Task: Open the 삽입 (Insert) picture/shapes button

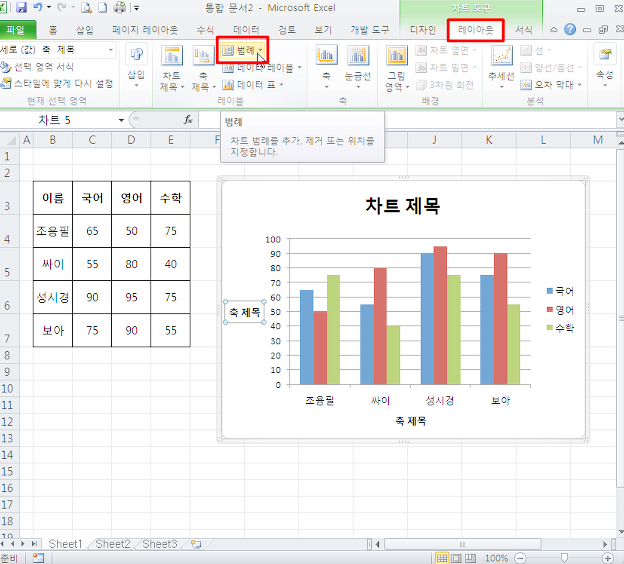Action: pyautogui.click(x=136, y=66)
